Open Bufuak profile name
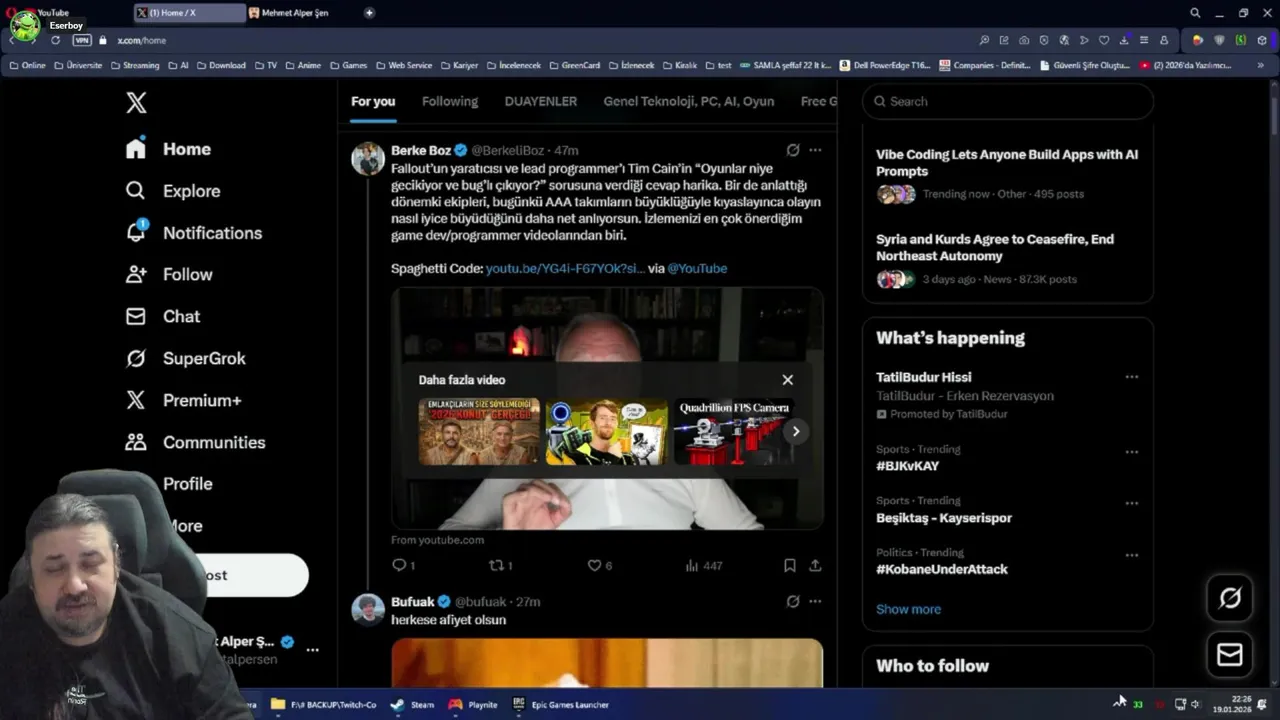The height and width of the screenshot is (720, 1280). (412, 602)
